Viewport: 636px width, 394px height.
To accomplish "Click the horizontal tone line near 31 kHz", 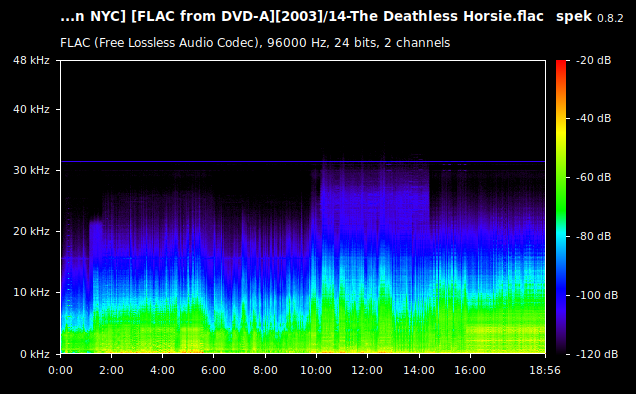I will click(303, 161).
